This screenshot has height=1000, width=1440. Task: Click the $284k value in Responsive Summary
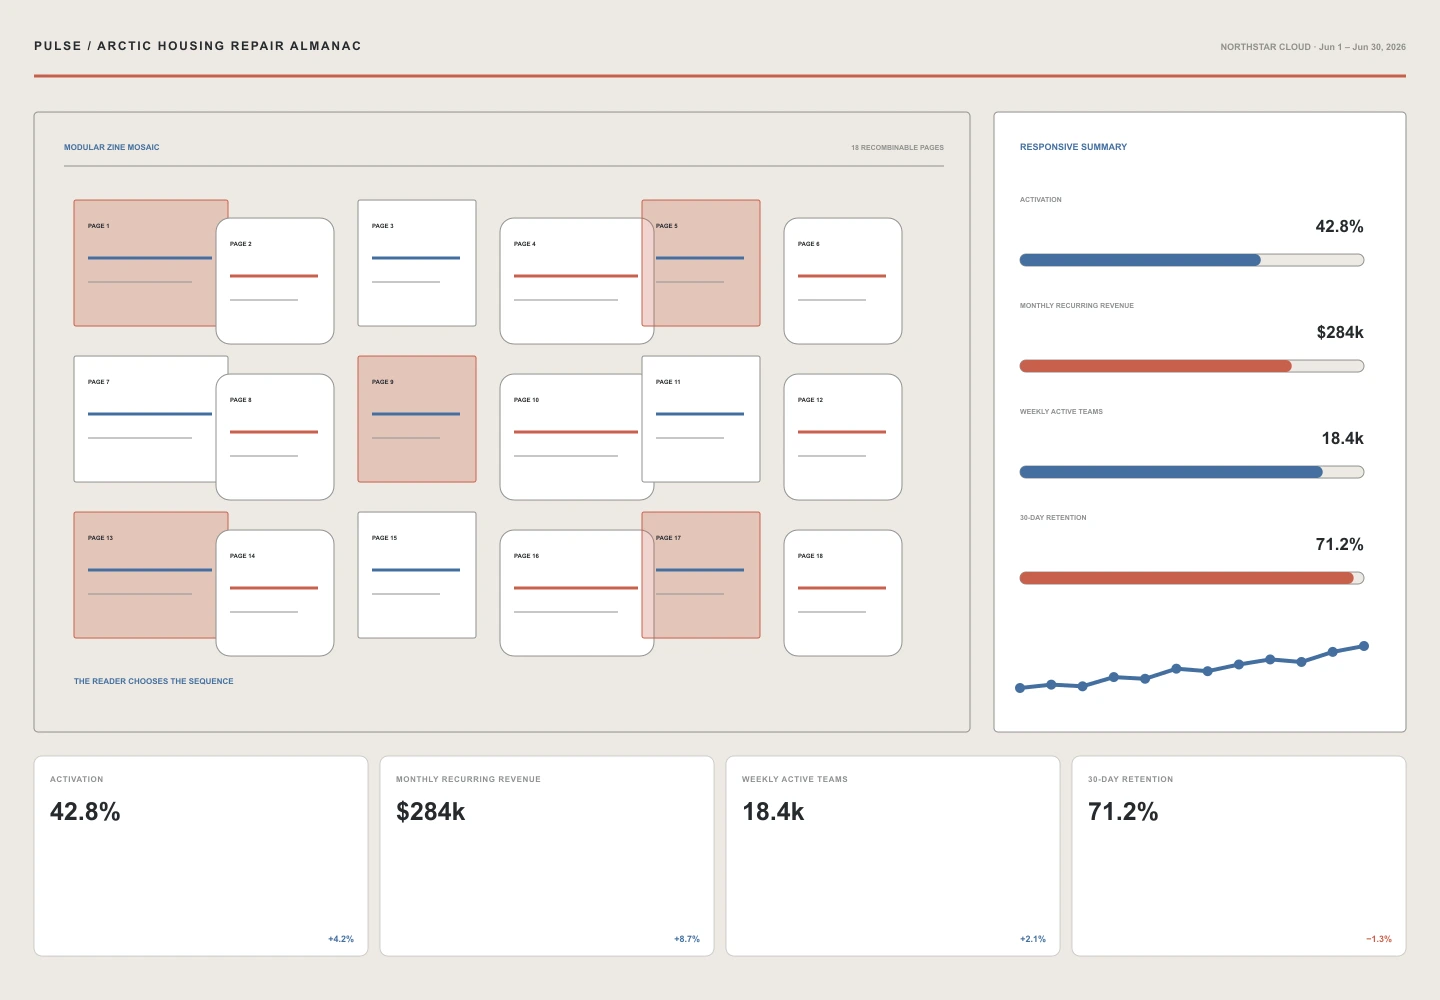1340,332
